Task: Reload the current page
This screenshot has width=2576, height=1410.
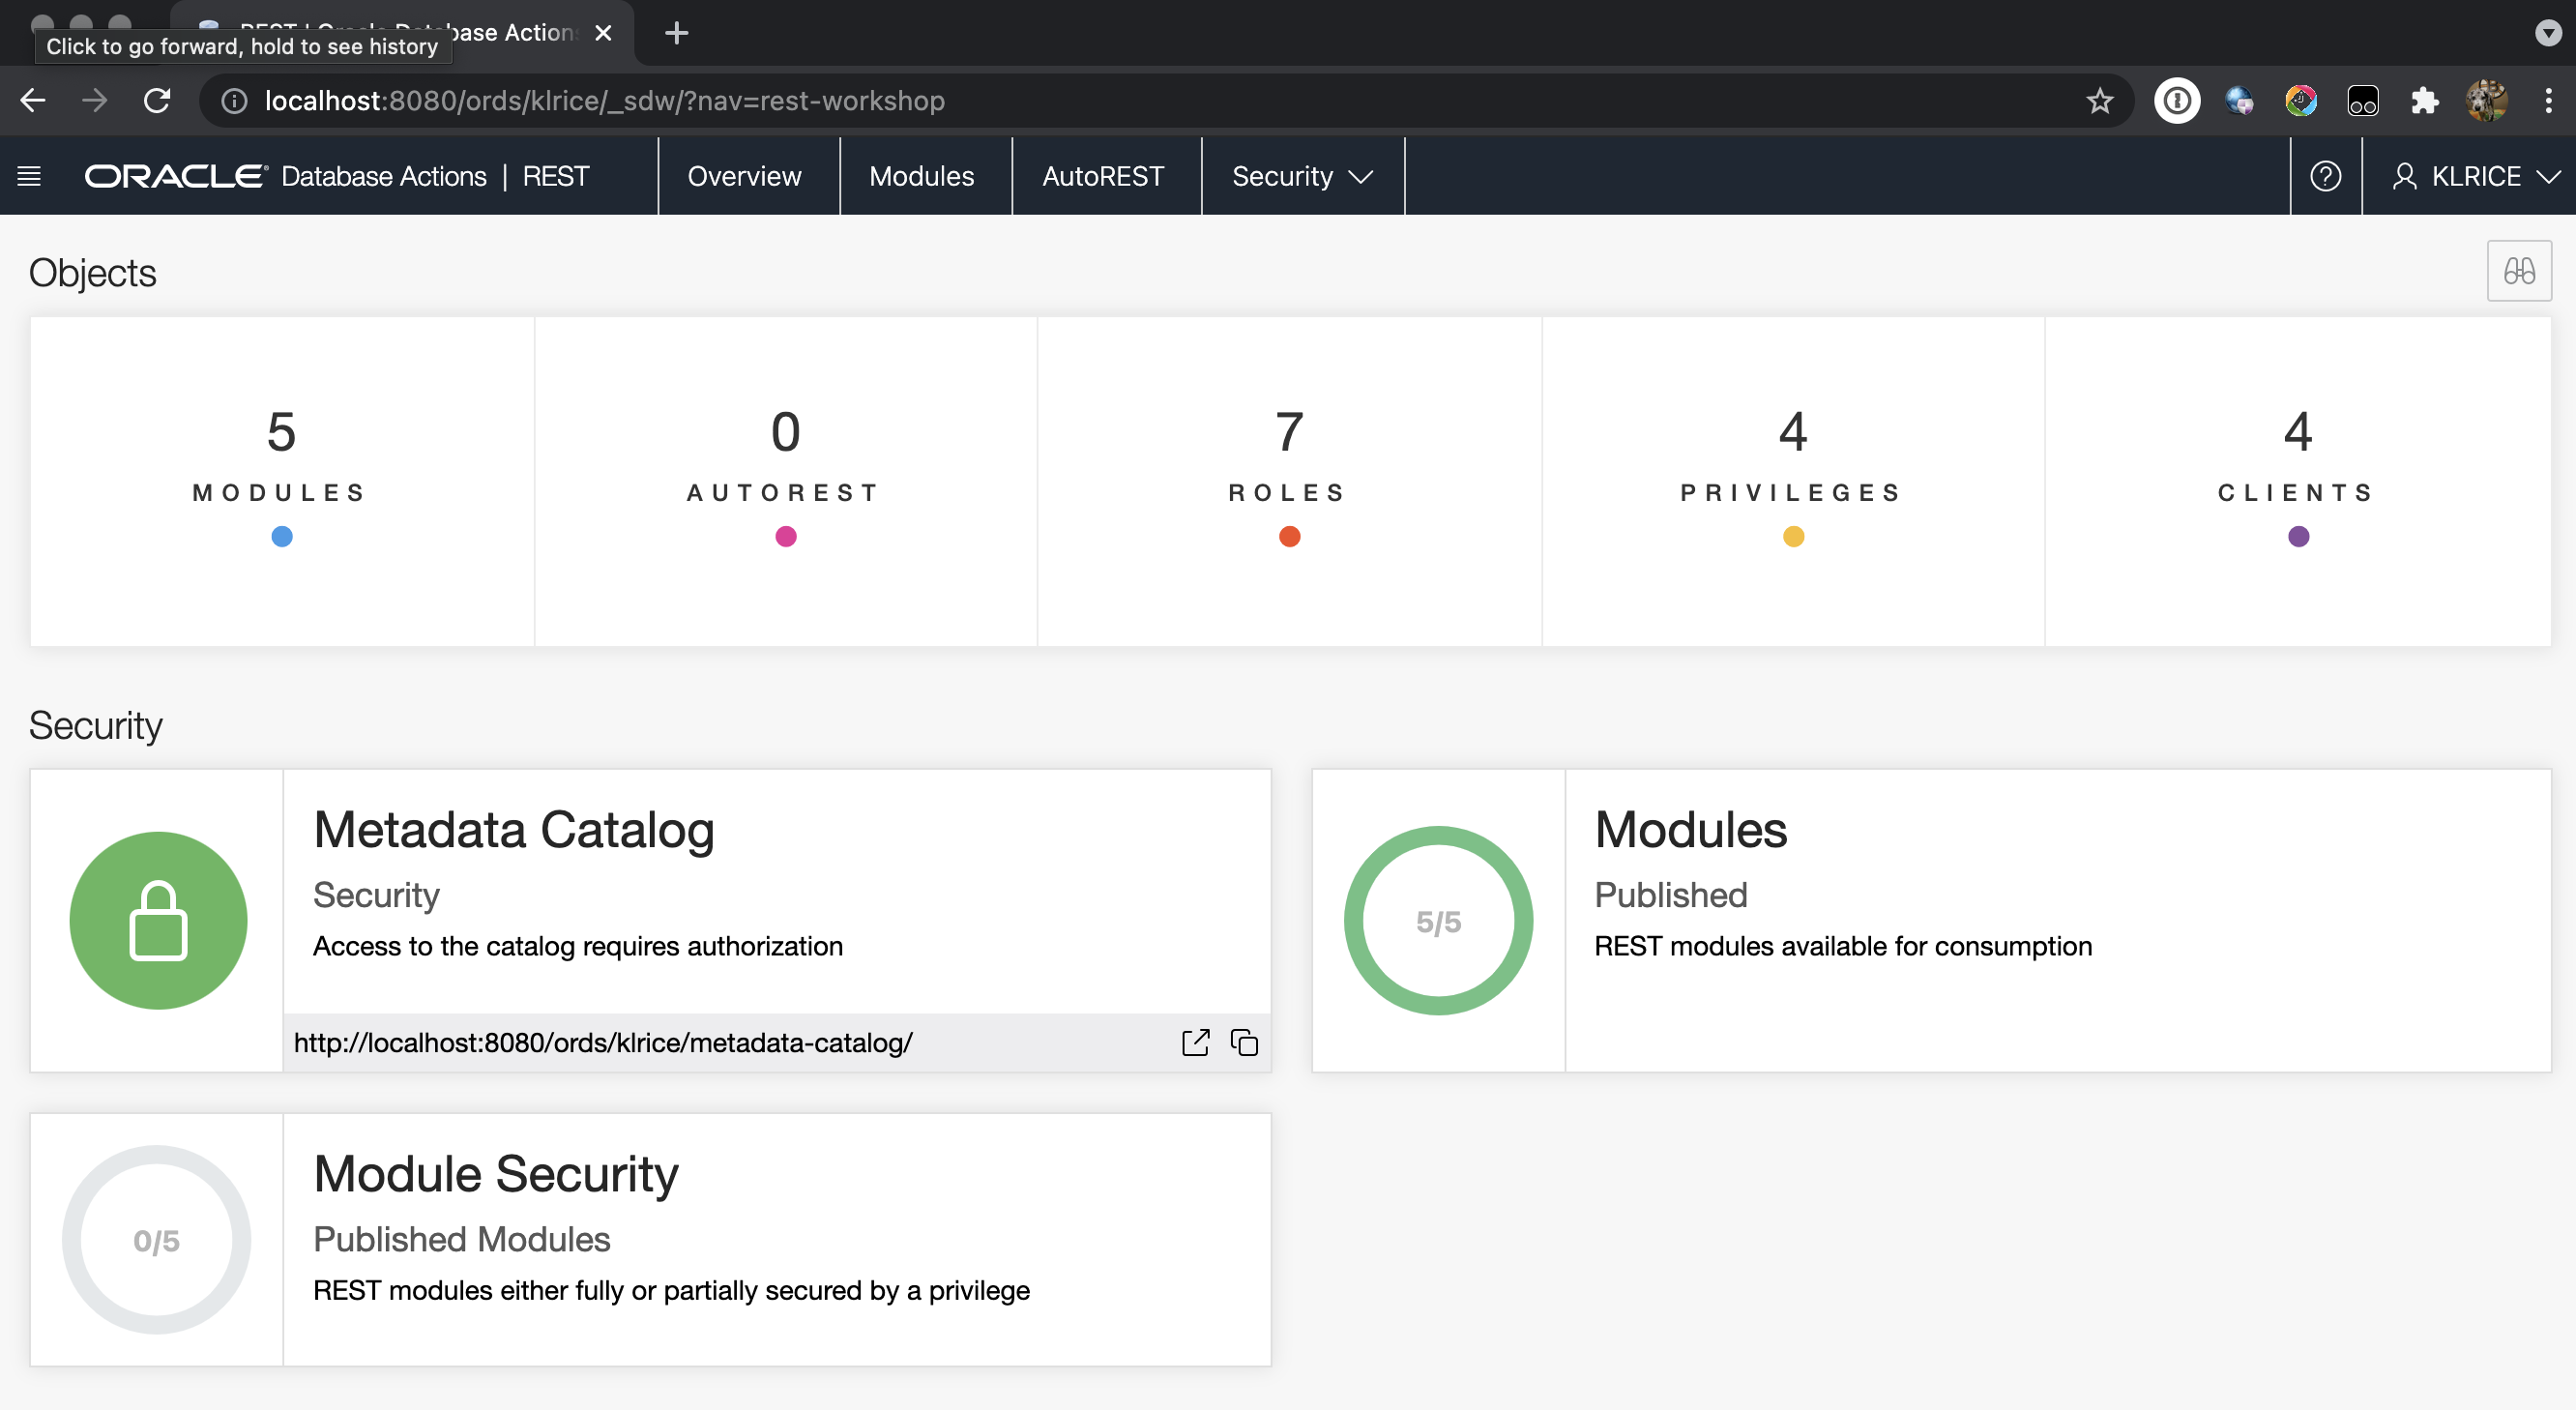Action: [157, 101]
